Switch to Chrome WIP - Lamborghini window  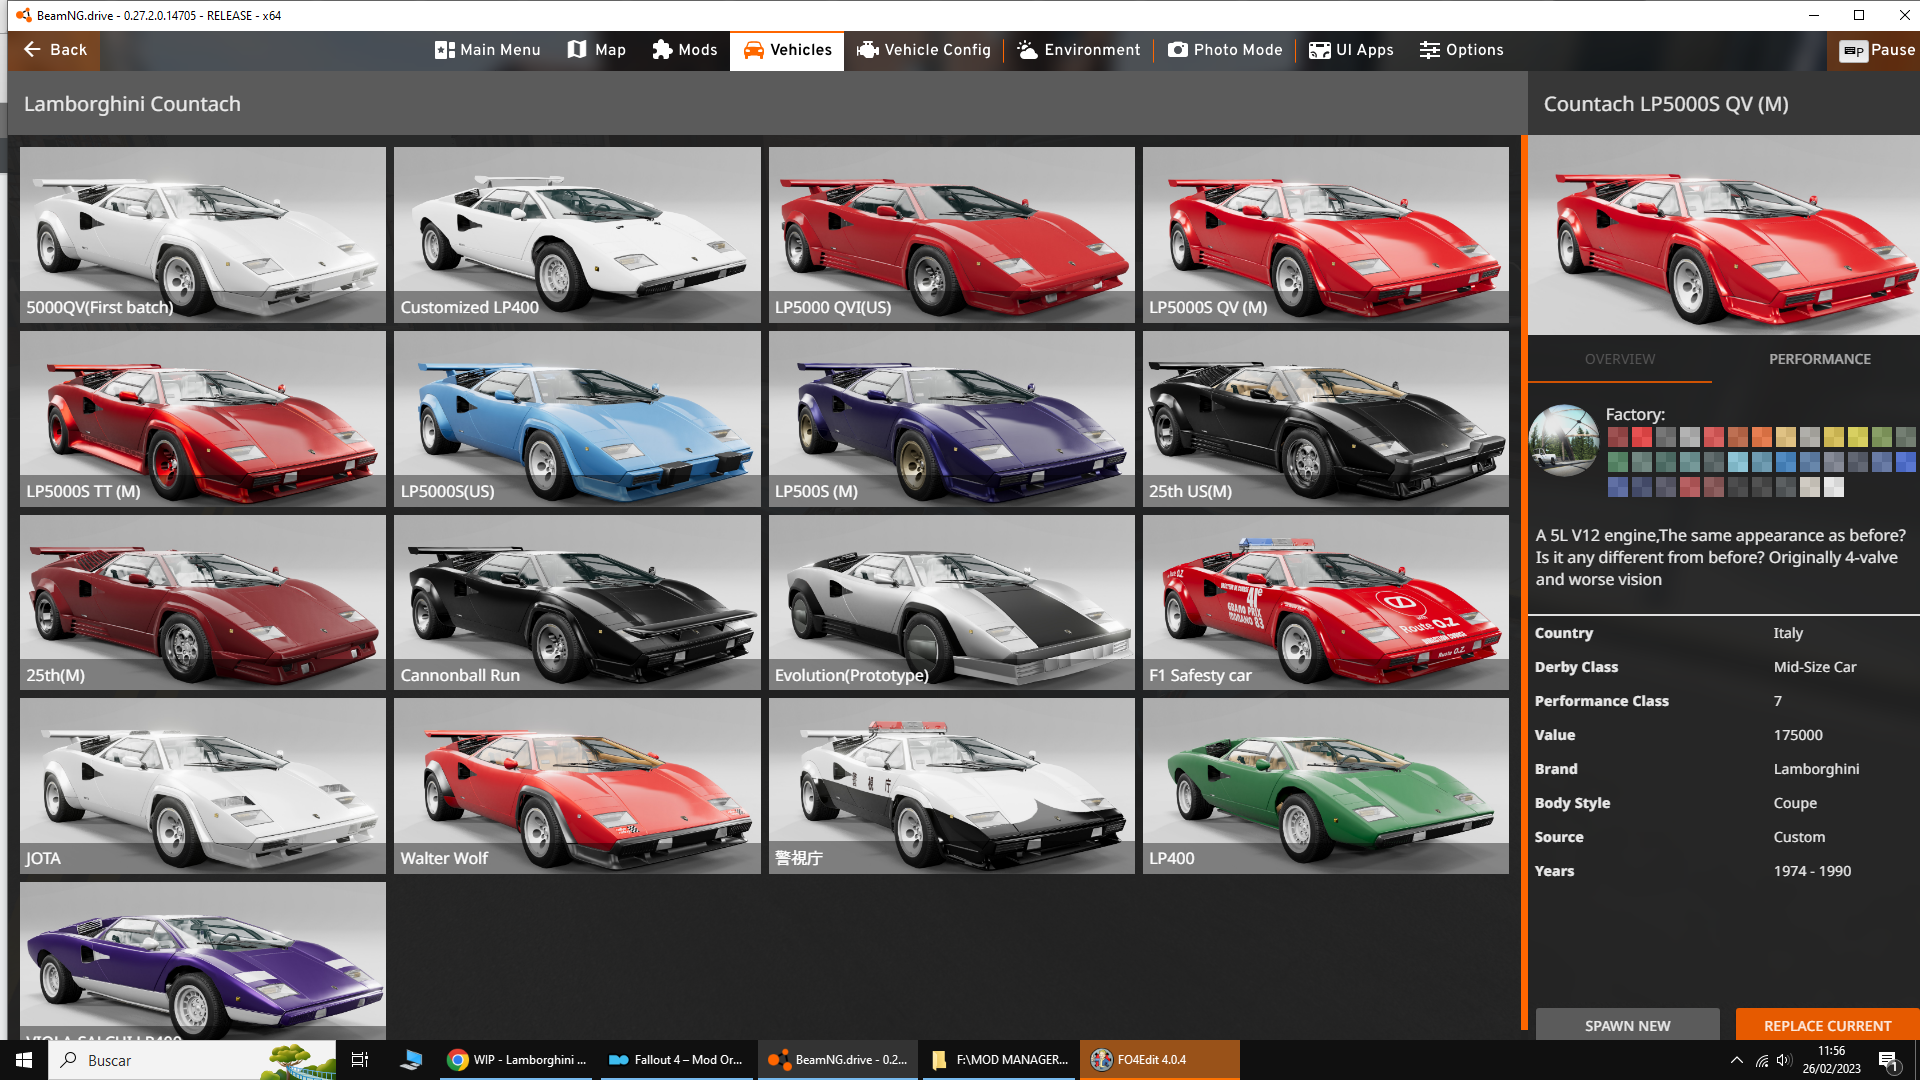517,1060
